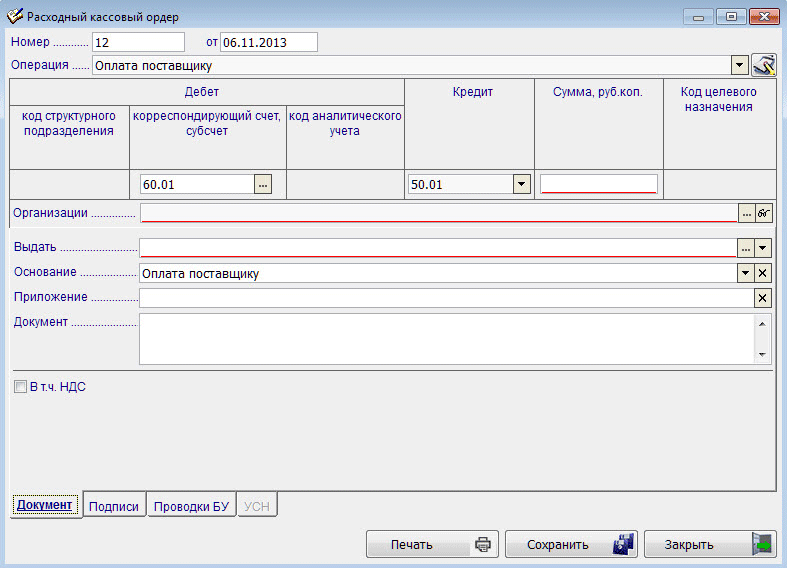The height and width of the screenshot is (568, 787).
Task: Expand the Основание dropdown arrow
Action: pyautogui.click(x=745, y=273)
